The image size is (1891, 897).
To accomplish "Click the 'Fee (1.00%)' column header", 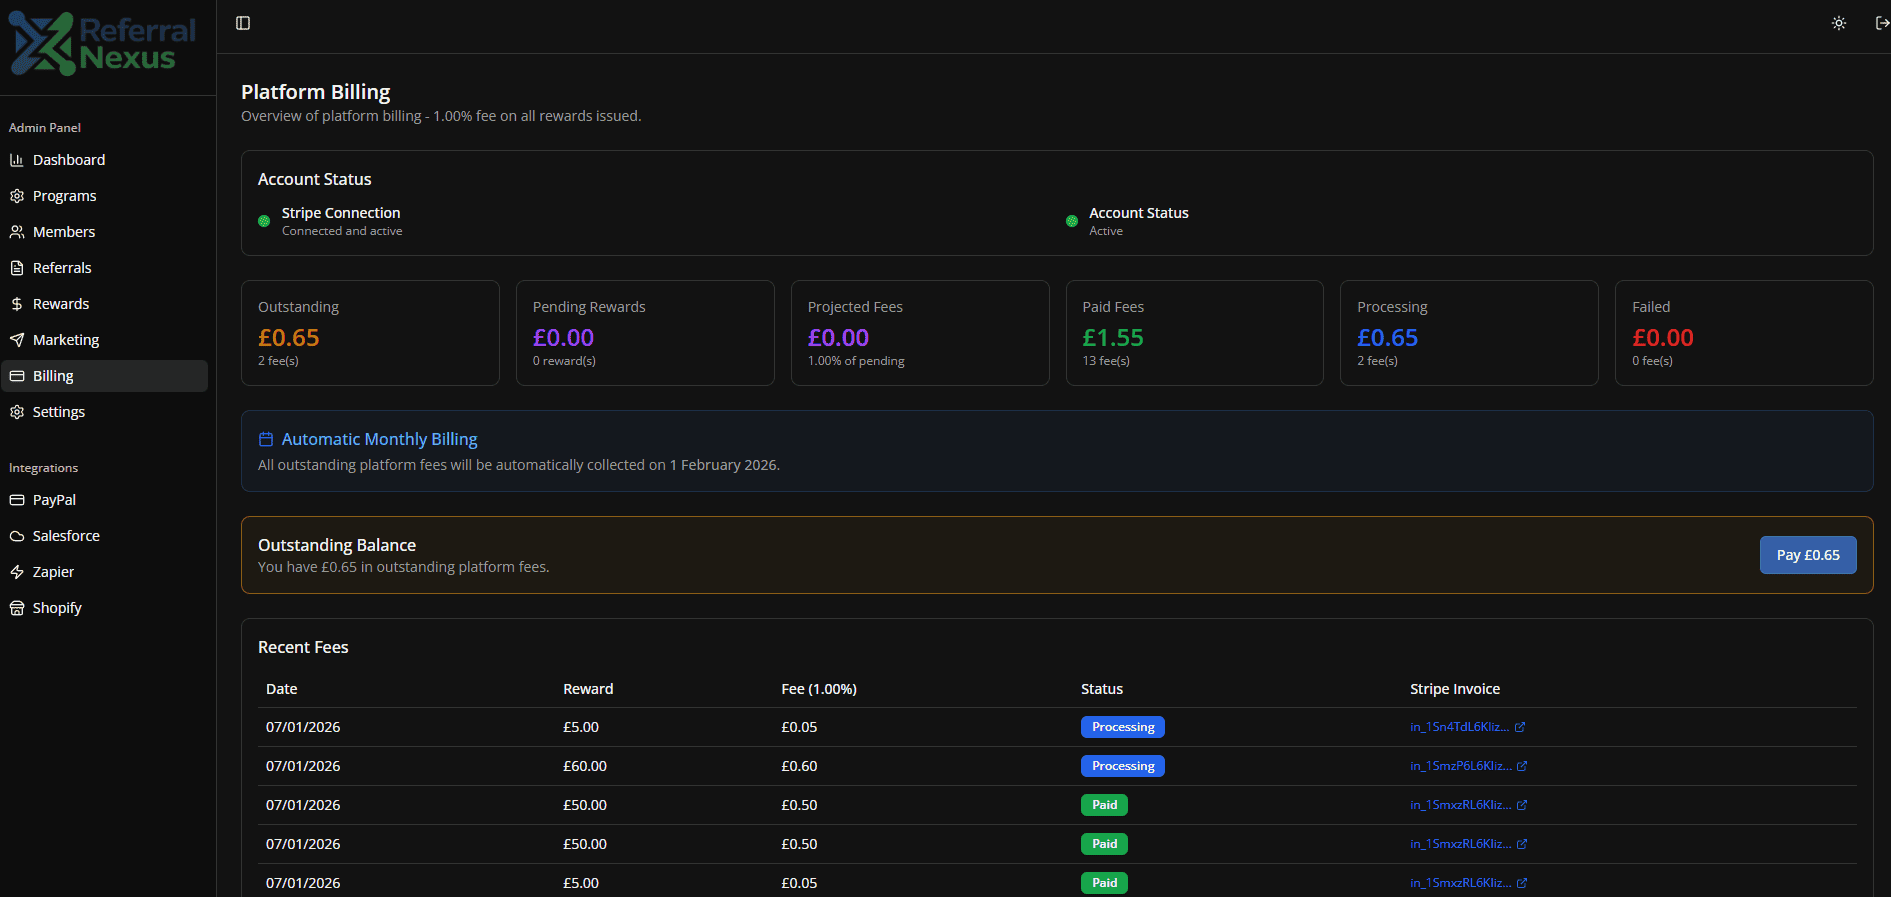I will tap(819, 689).
